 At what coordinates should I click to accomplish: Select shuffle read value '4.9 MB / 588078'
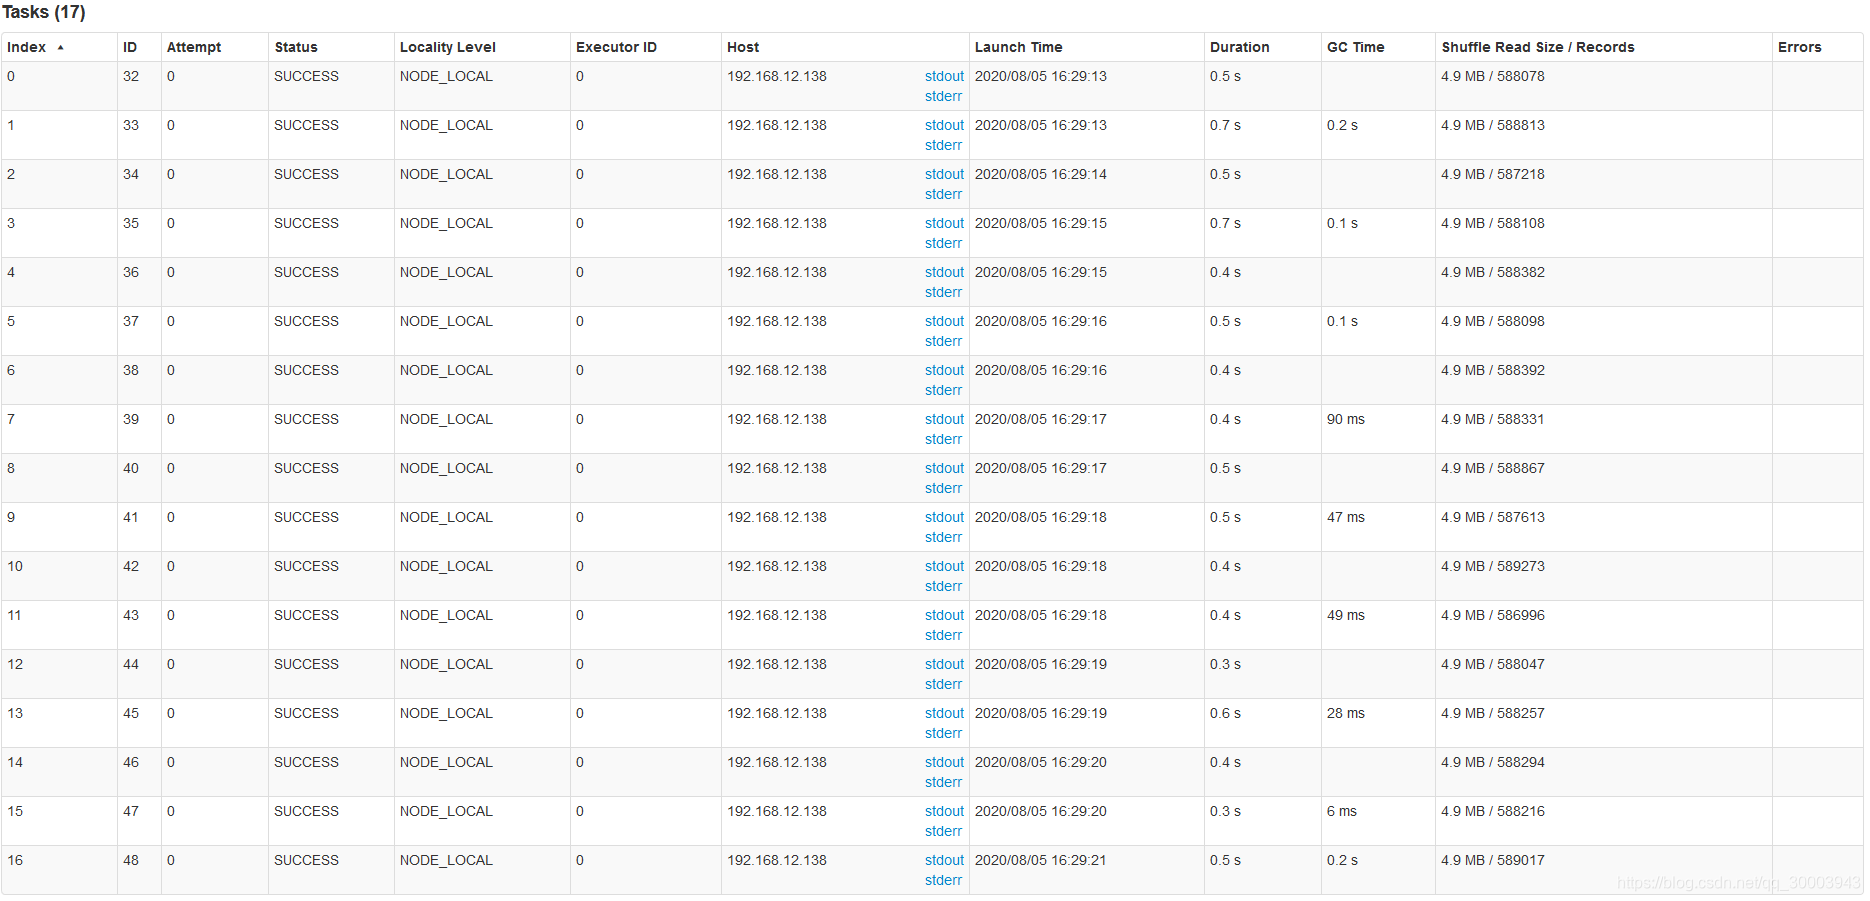1493,76
